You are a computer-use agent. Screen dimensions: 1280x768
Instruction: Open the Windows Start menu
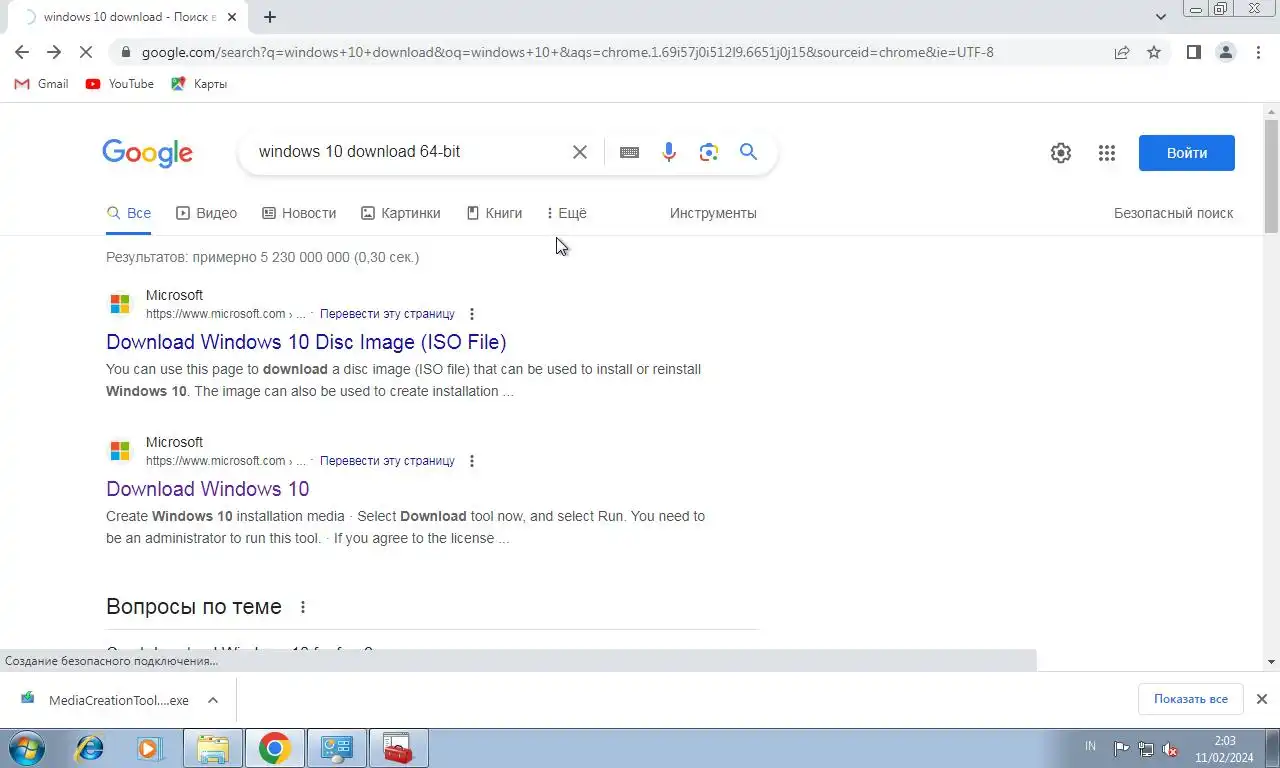tap(27, 747)
